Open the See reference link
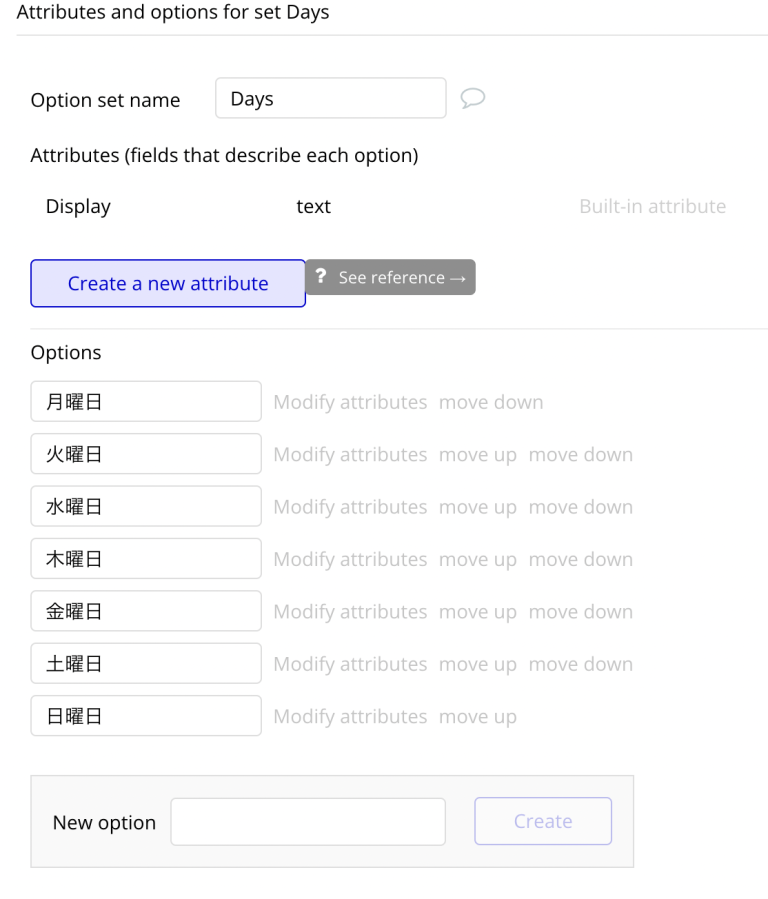This screenshot has height=899, width=768. click(x=400, y=277)
